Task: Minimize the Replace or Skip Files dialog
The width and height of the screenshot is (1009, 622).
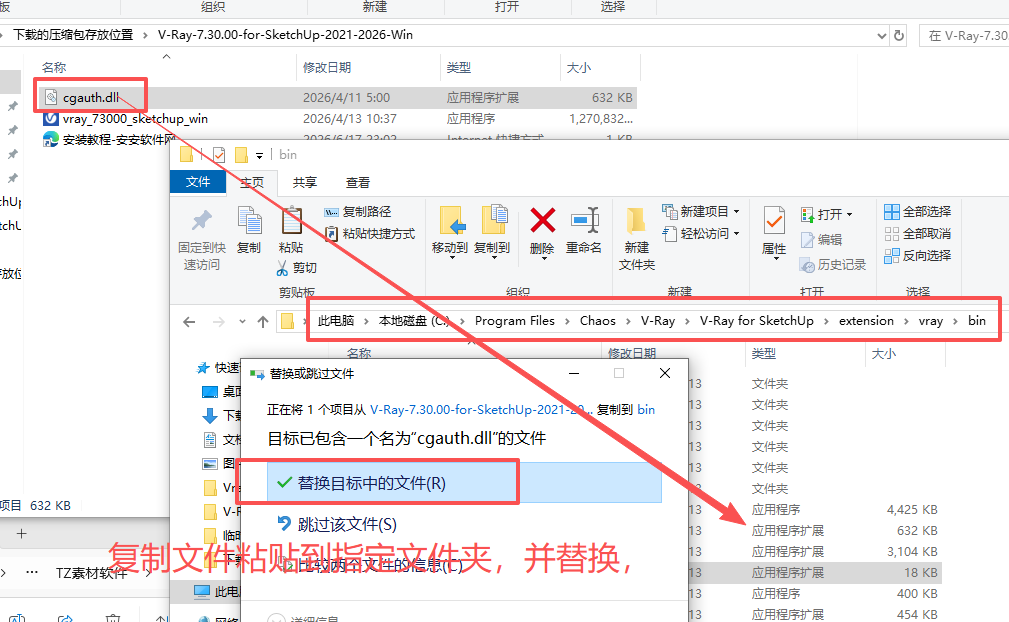Action: 574,373
